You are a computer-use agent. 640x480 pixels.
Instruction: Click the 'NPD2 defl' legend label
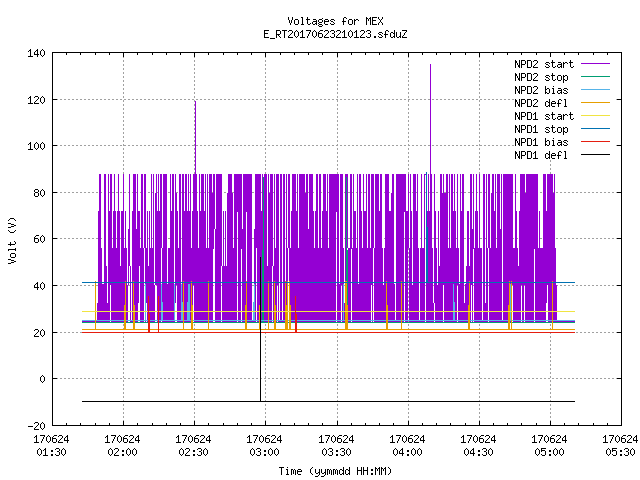pos(541,103)
